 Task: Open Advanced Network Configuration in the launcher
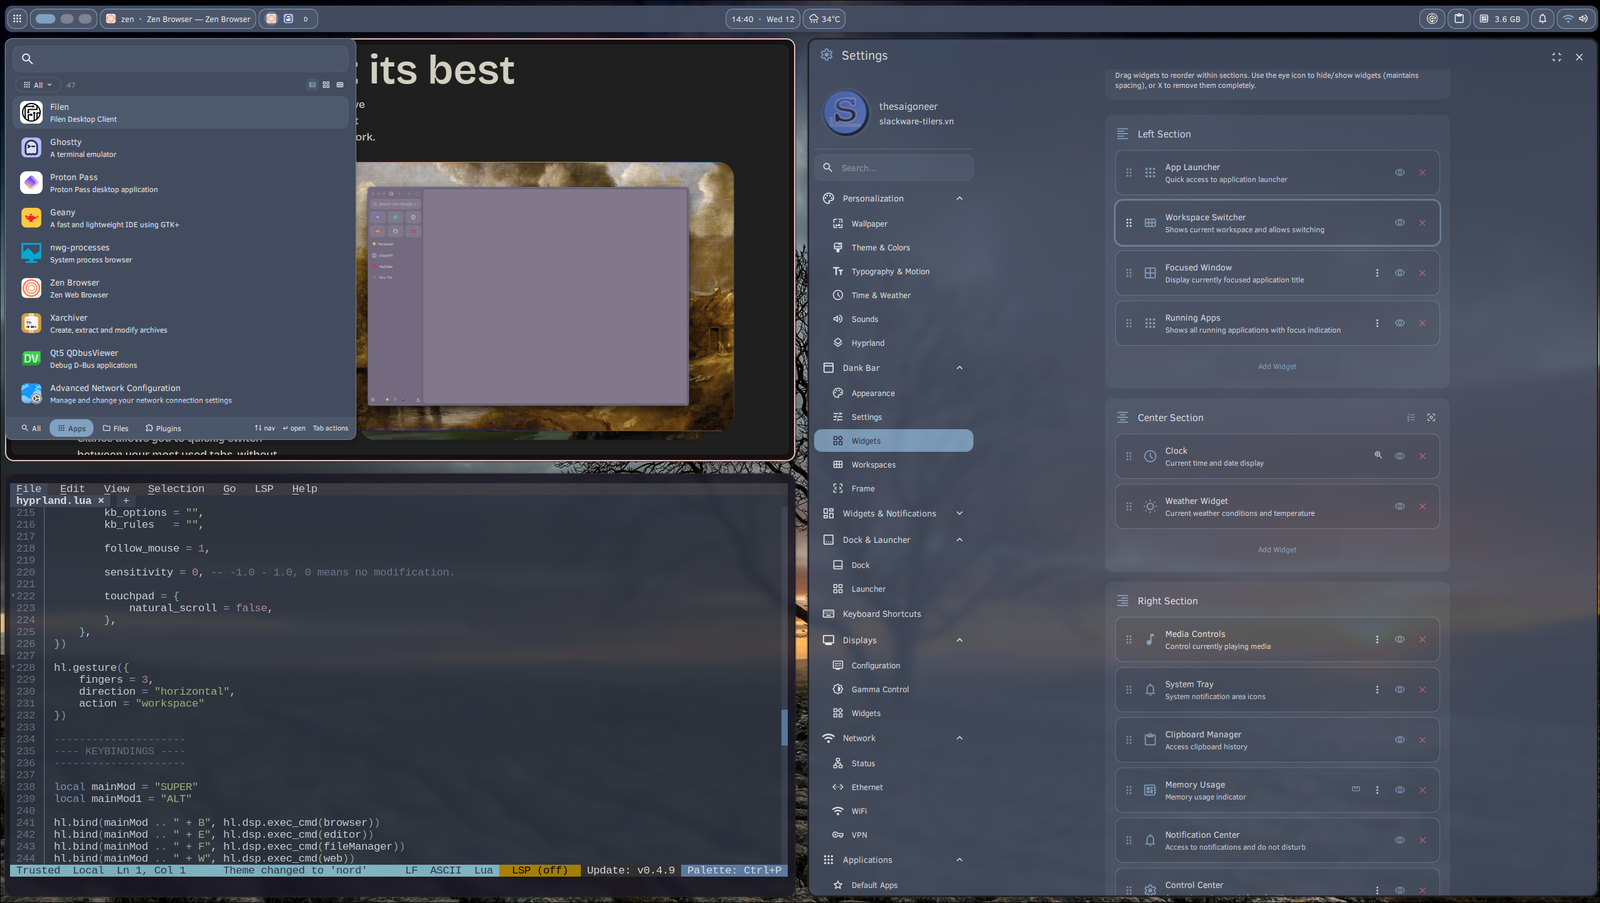tap(182, 393)
